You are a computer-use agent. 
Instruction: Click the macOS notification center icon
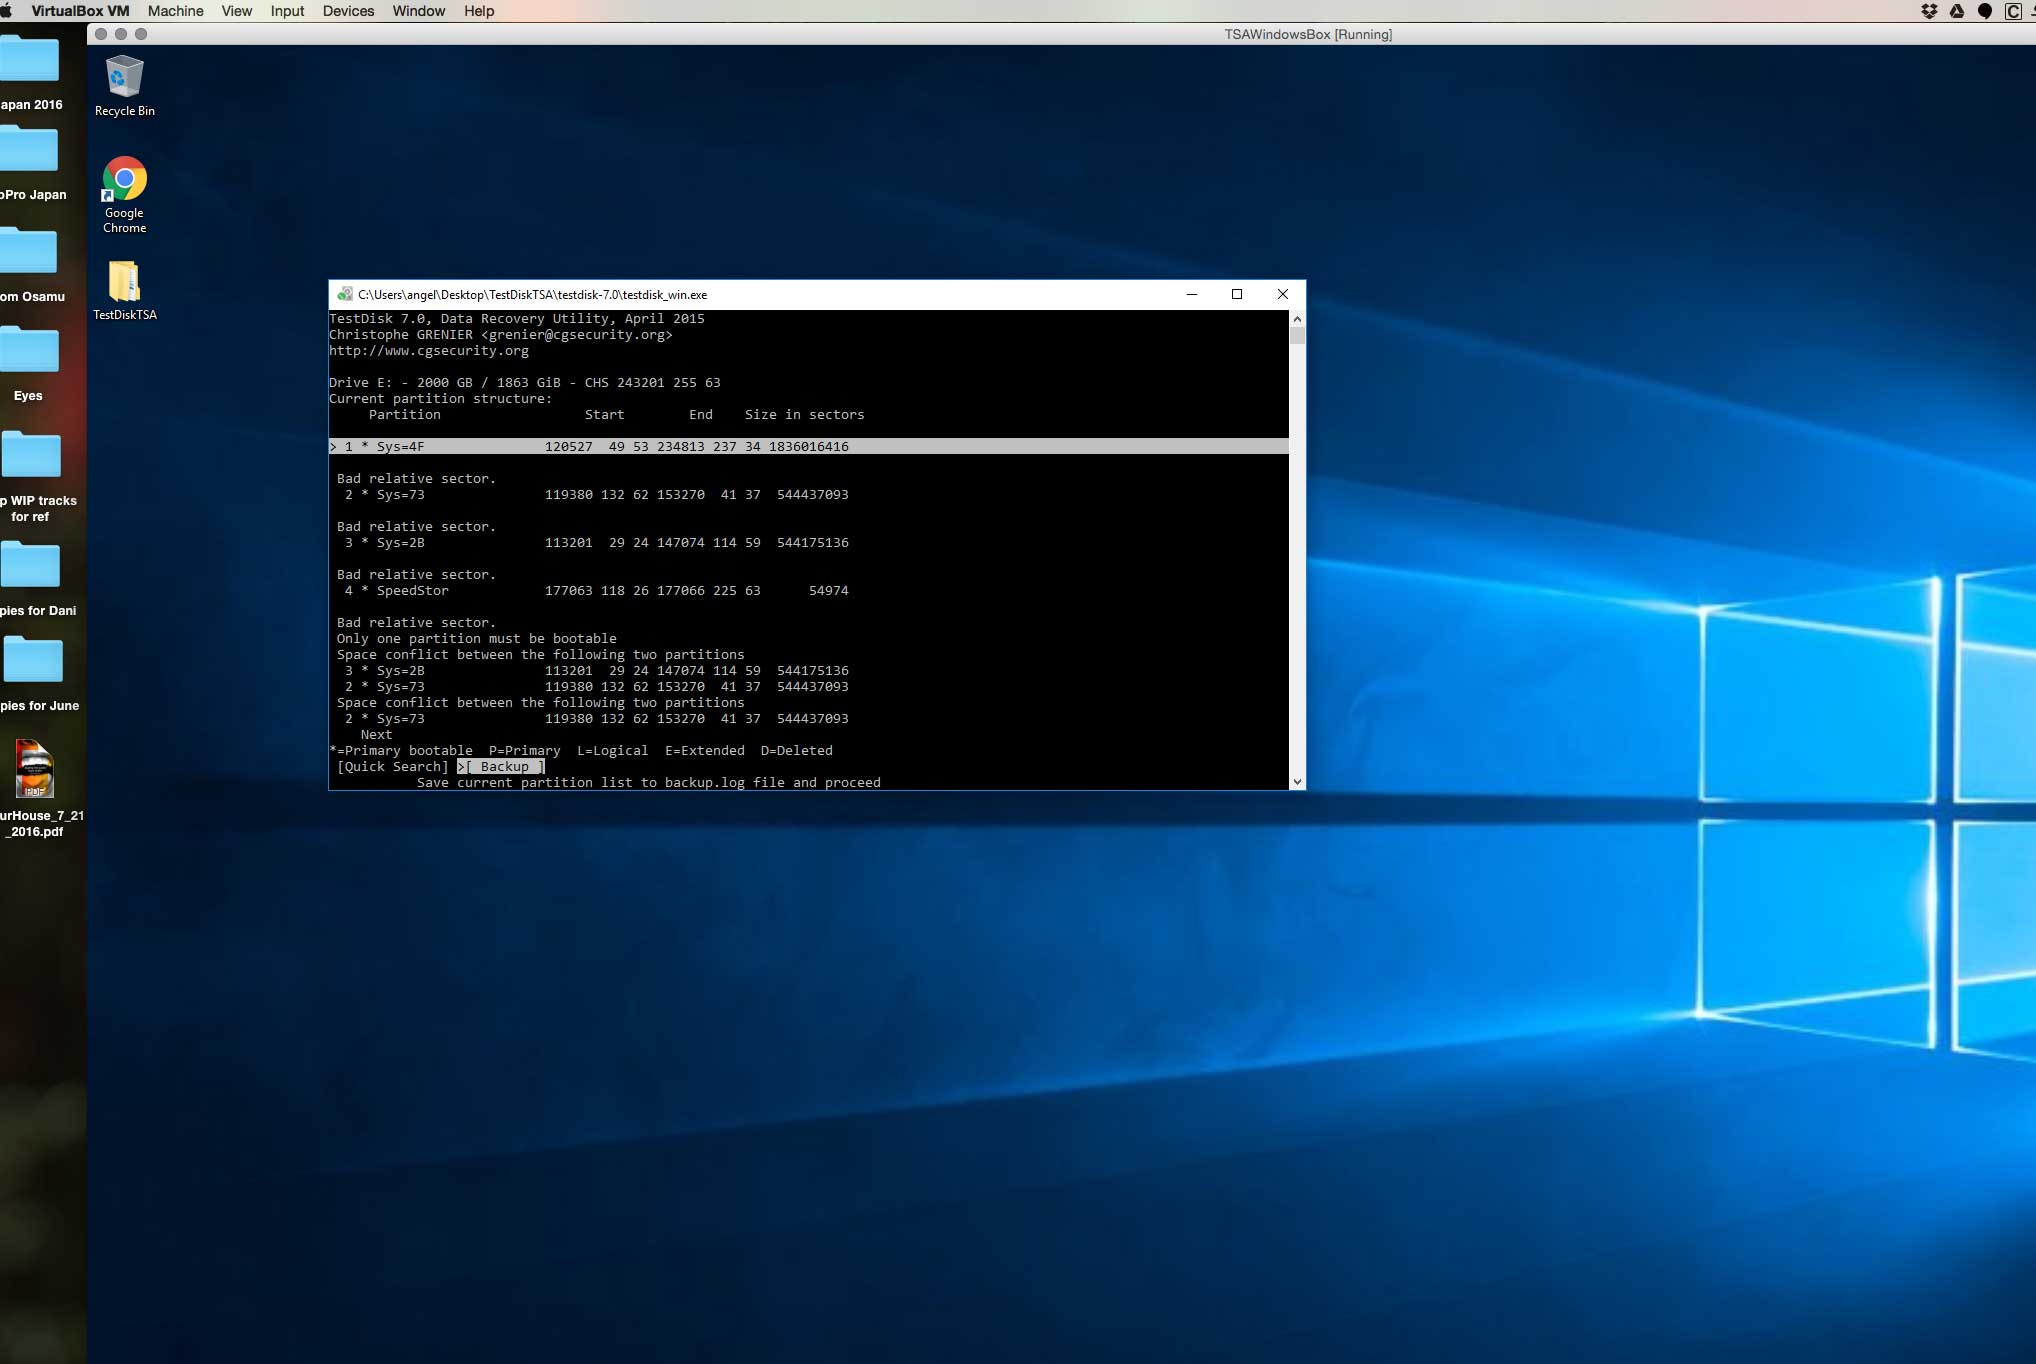click(x=2031, y=11)
